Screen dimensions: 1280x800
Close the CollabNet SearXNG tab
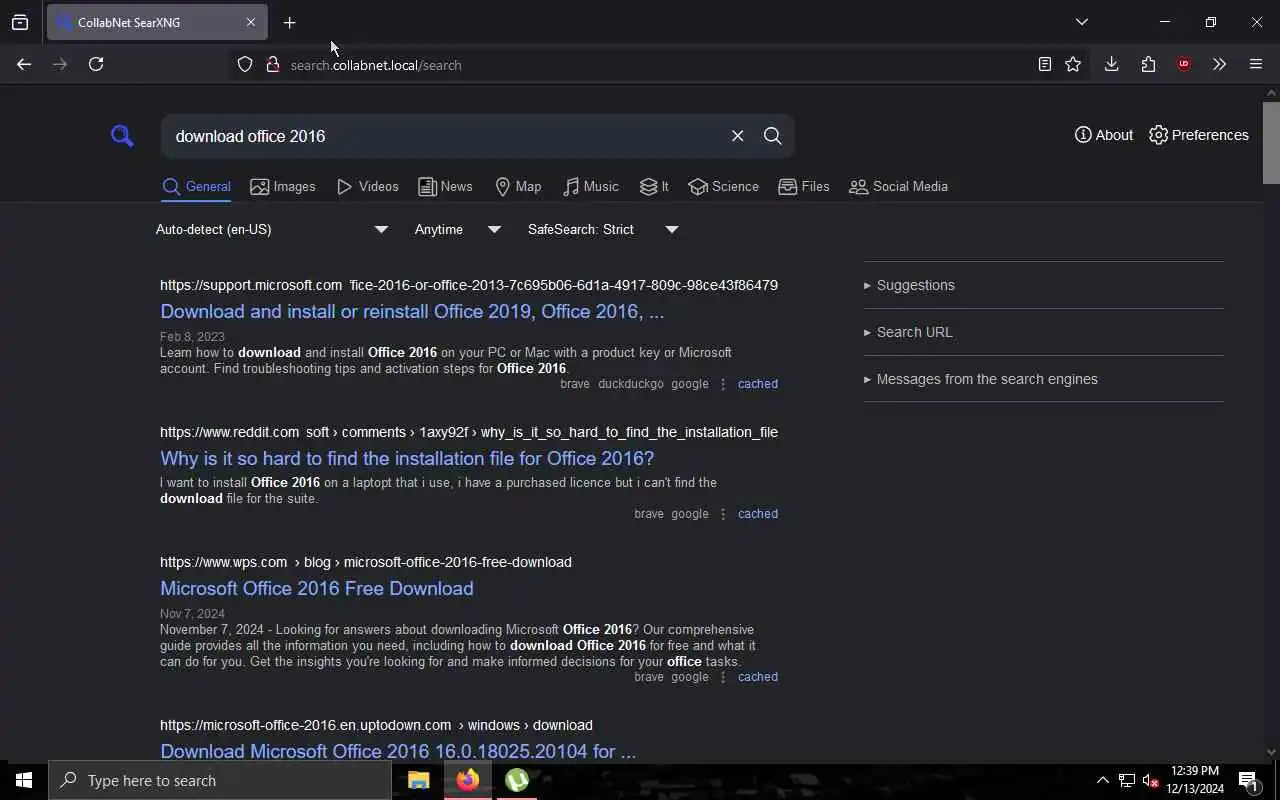(251, 22)
